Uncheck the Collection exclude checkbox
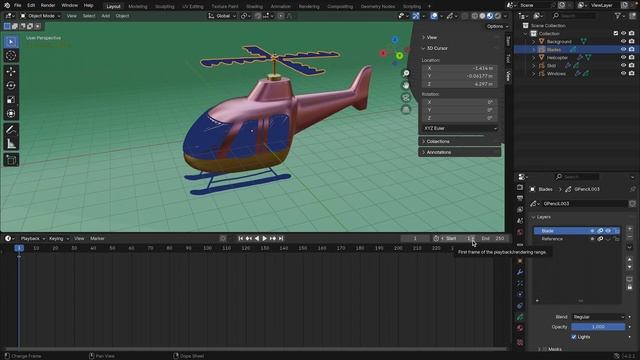This screenshot has height=360, width=640. pyautogui.click(x=616, y=33)
